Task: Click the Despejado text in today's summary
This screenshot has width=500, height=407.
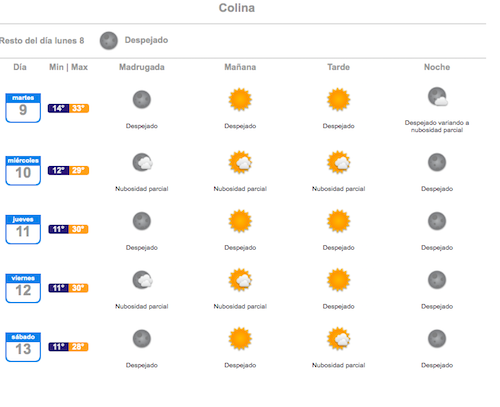Action: pyautogui.click(x=146, y=40)
